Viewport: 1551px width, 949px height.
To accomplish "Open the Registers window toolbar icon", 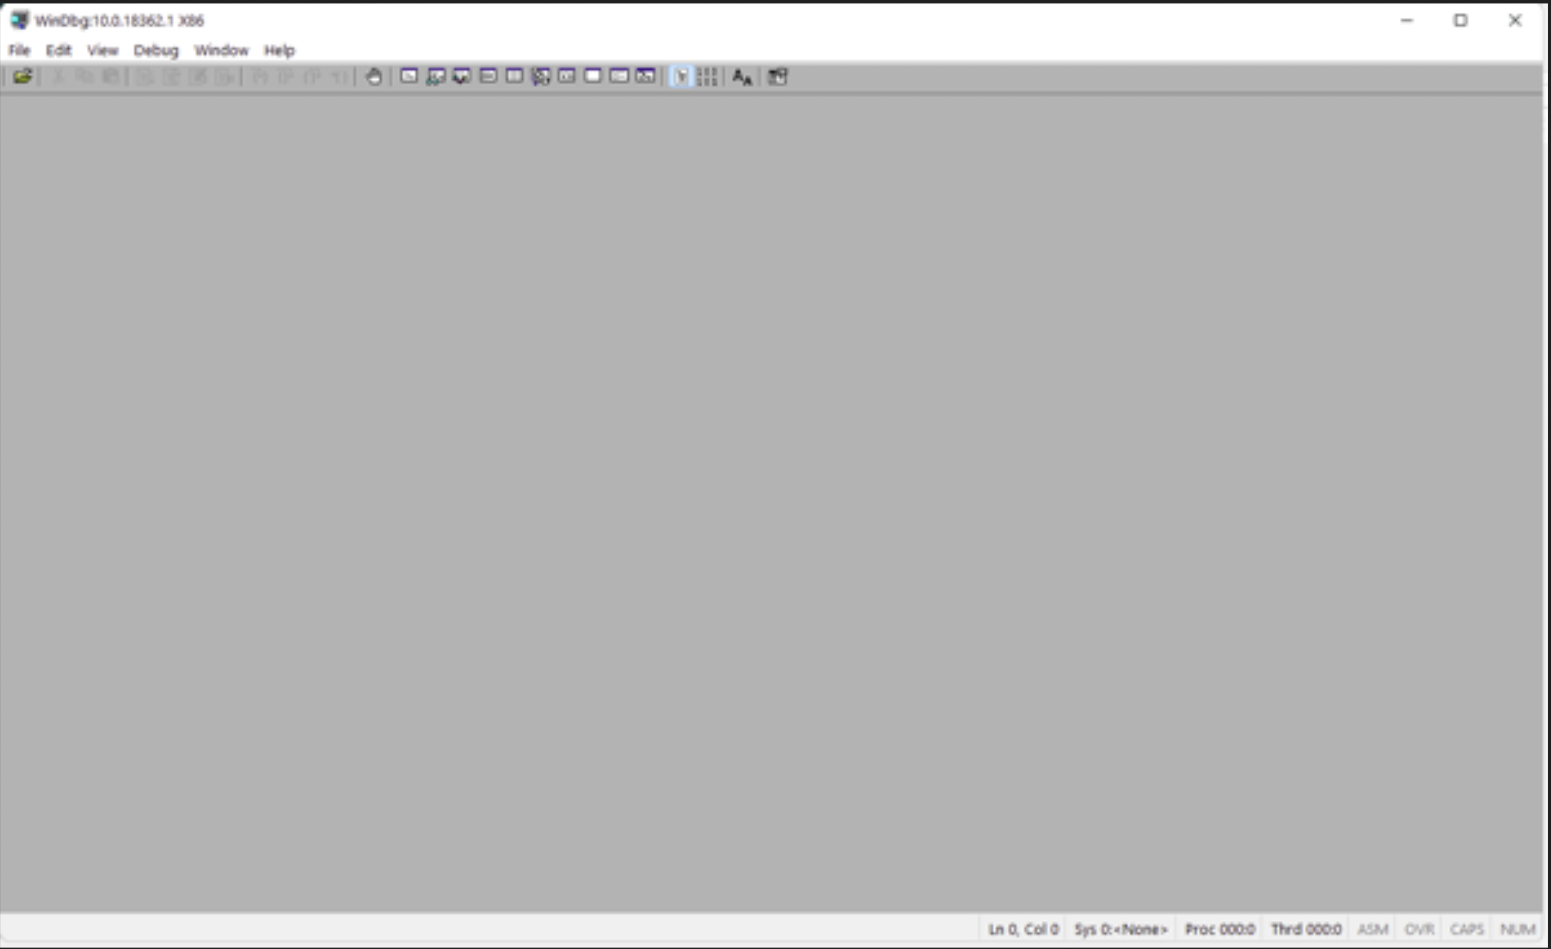I will point(488,77).
